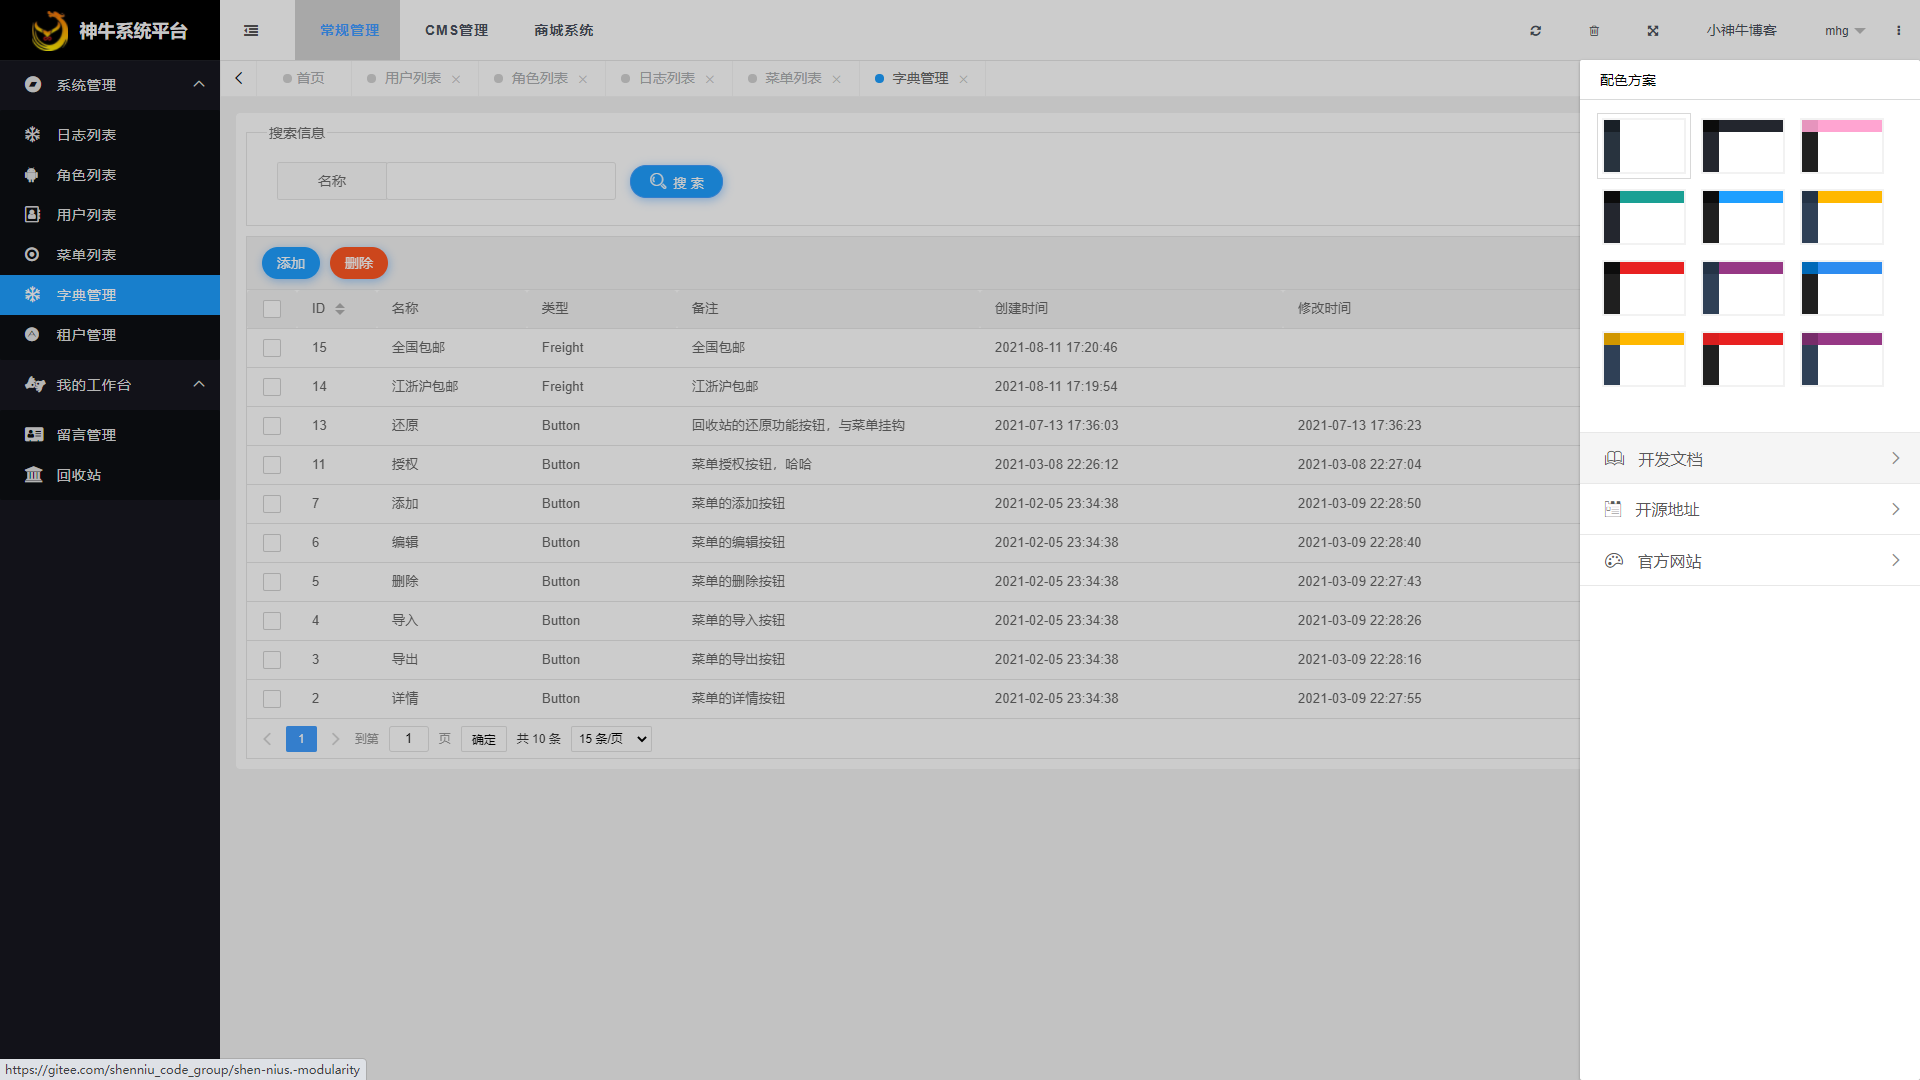Click the blue 搜索 button
The height and width of the screenshot is (1080, 1920).
point(676,182)
